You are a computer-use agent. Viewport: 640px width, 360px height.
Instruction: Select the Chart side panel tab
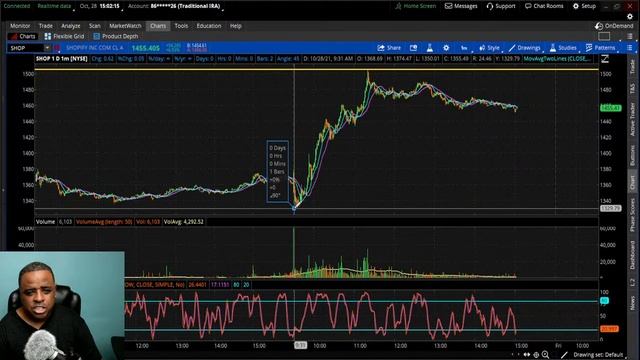[632, 182]
